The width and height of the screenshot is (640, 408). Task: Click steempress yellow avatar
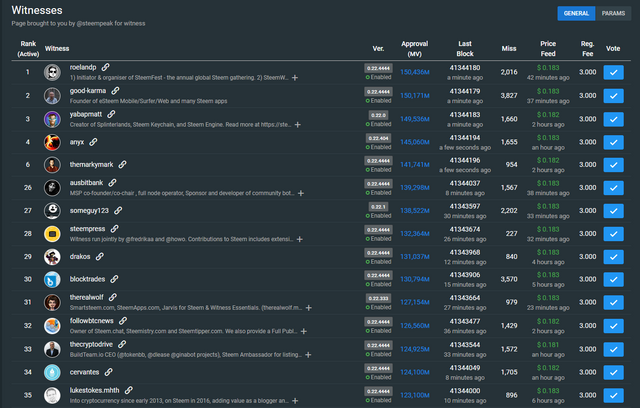pyautogui.click(x=52, y=234)
